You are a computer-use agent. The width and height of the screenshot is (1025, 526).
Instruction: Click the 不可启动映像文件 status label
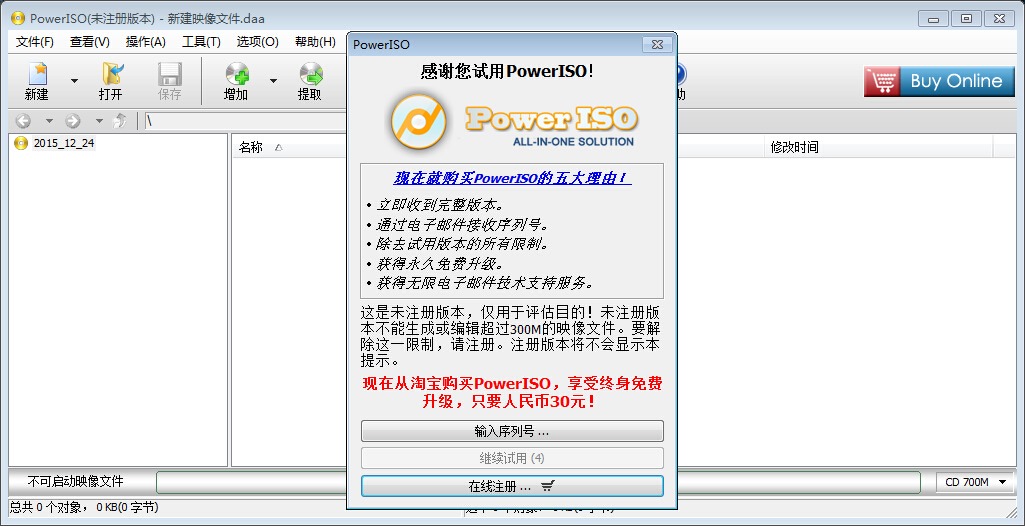(x=76, y=482)
